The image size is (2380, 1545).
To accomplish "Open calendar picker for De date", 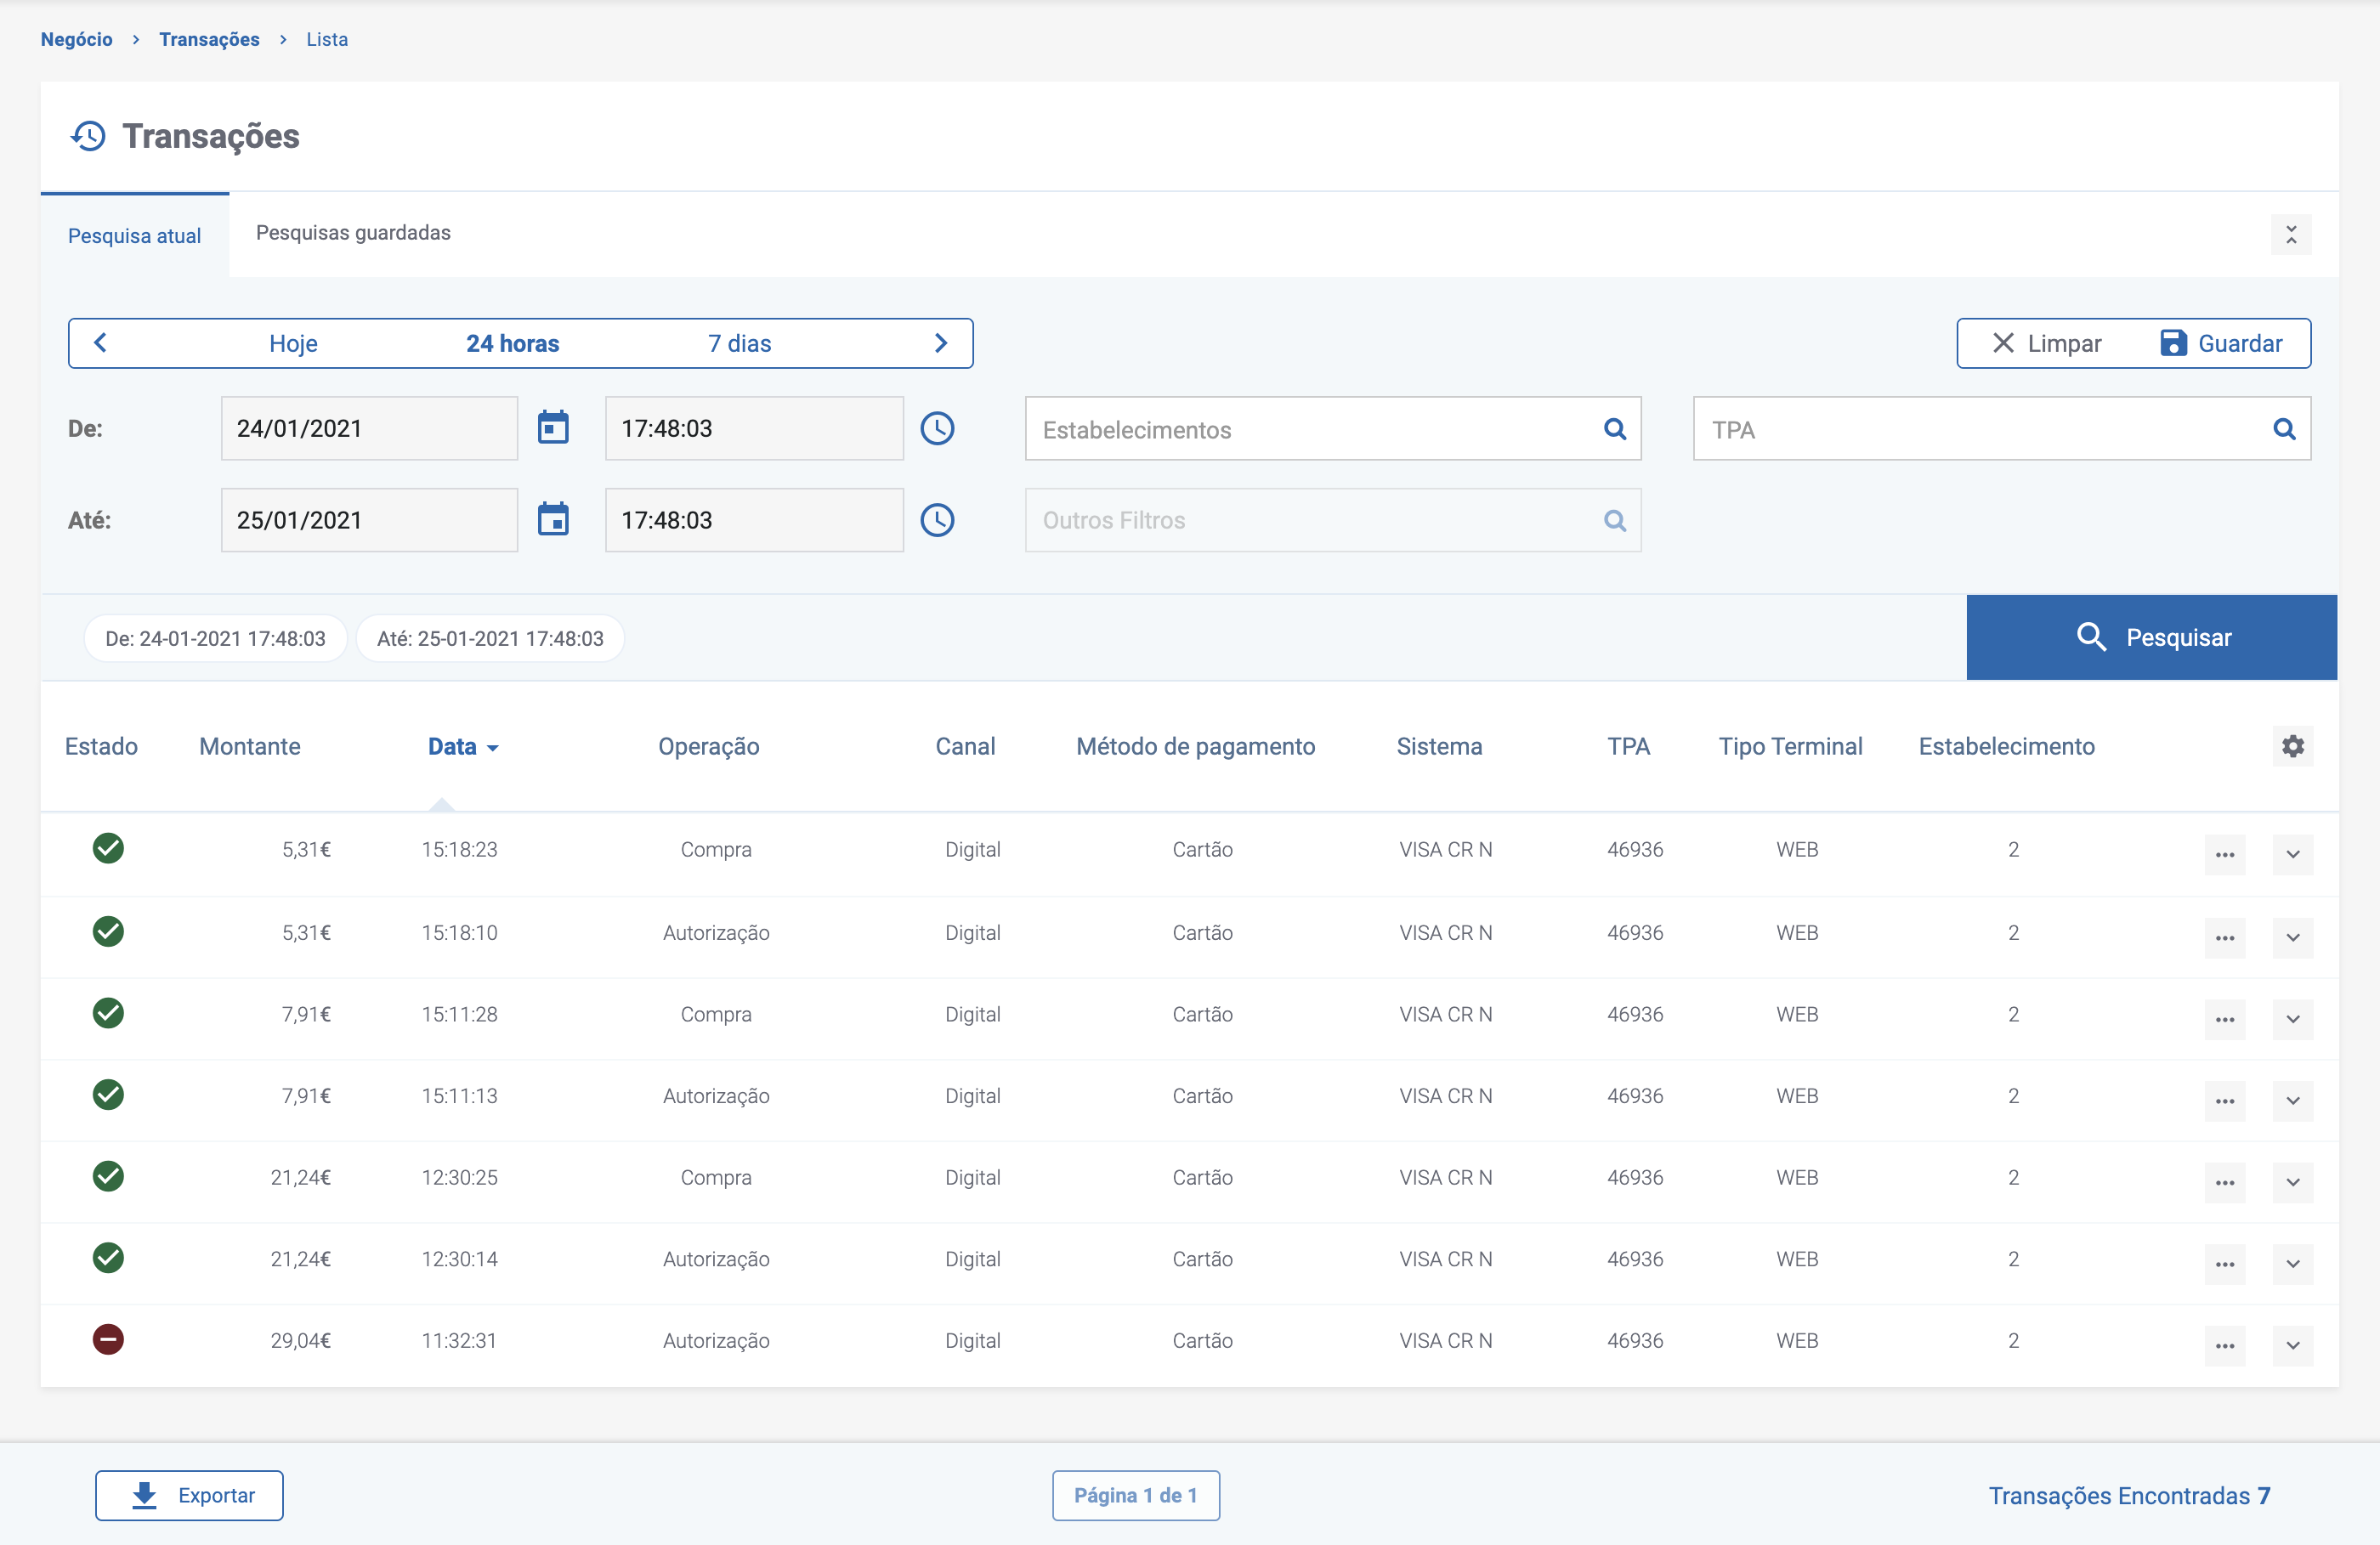I will click(x=553, y=428).
